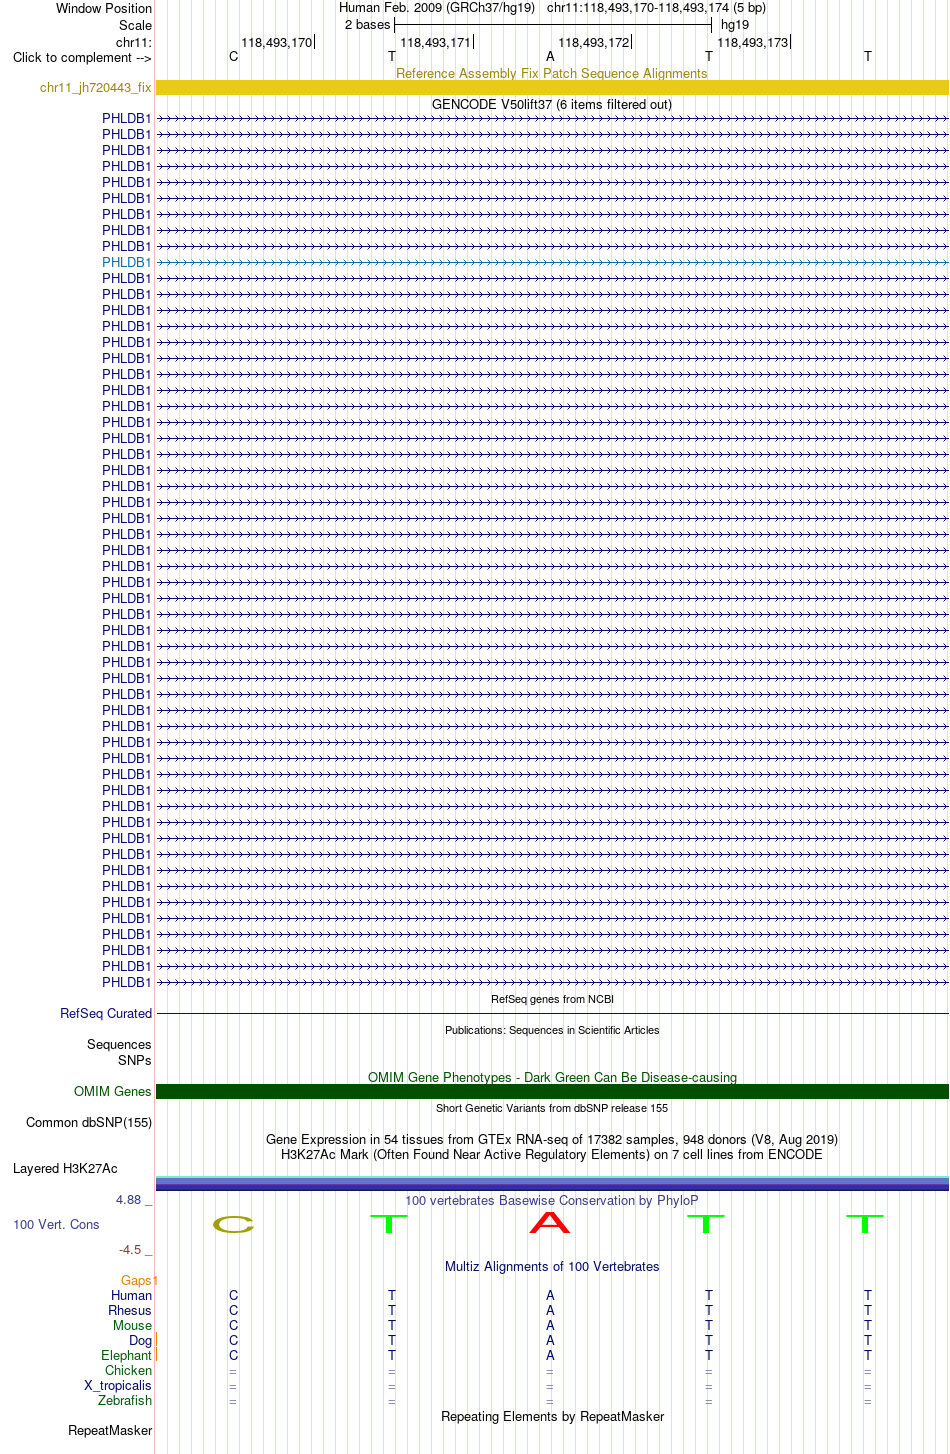
Task: Click 'Click to complement -->' label
Action: click(82, 57)
